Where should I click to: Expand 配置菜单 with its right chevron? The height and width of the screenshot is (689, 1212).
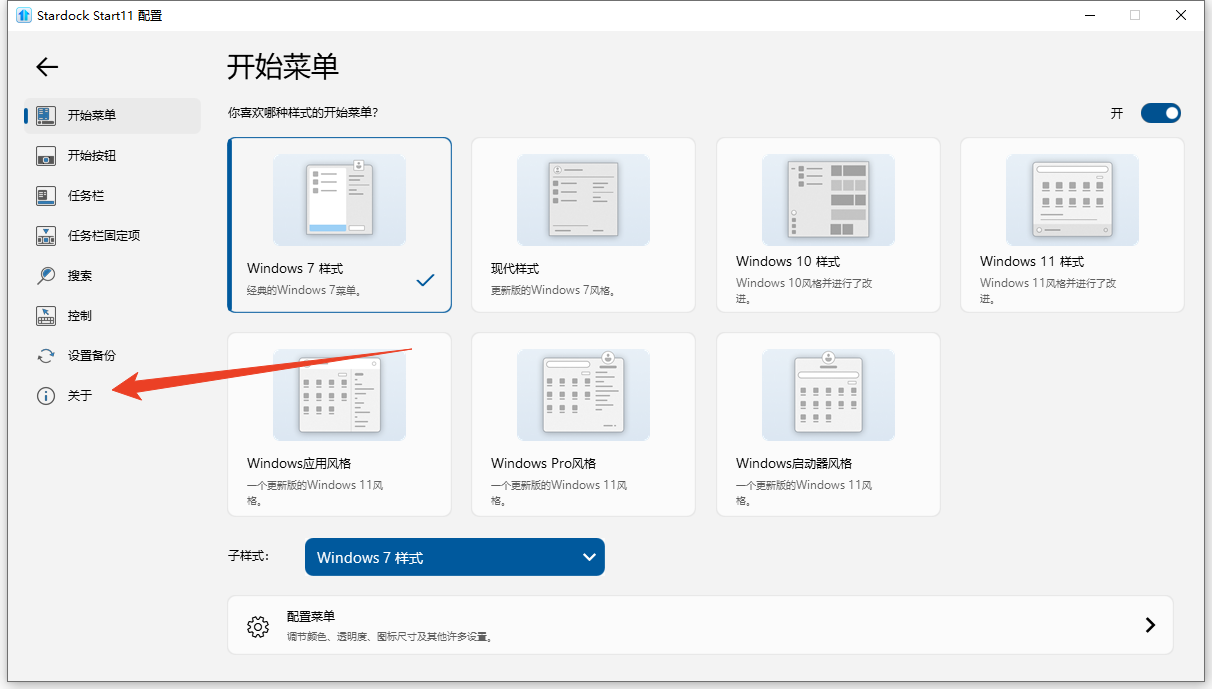(x=1150, y=625)
